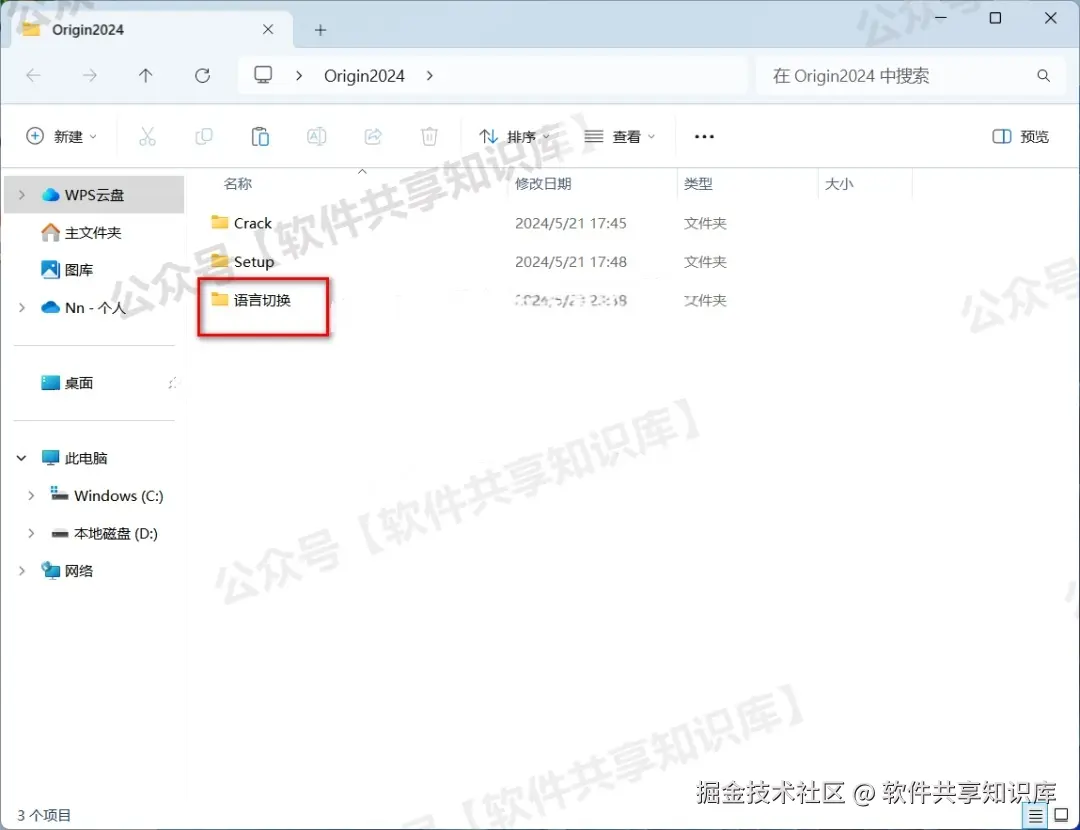The height and width of the screenshot is (830, 1080).
Task: Open the three-dot more options menu
Action: tap(704, 136)
